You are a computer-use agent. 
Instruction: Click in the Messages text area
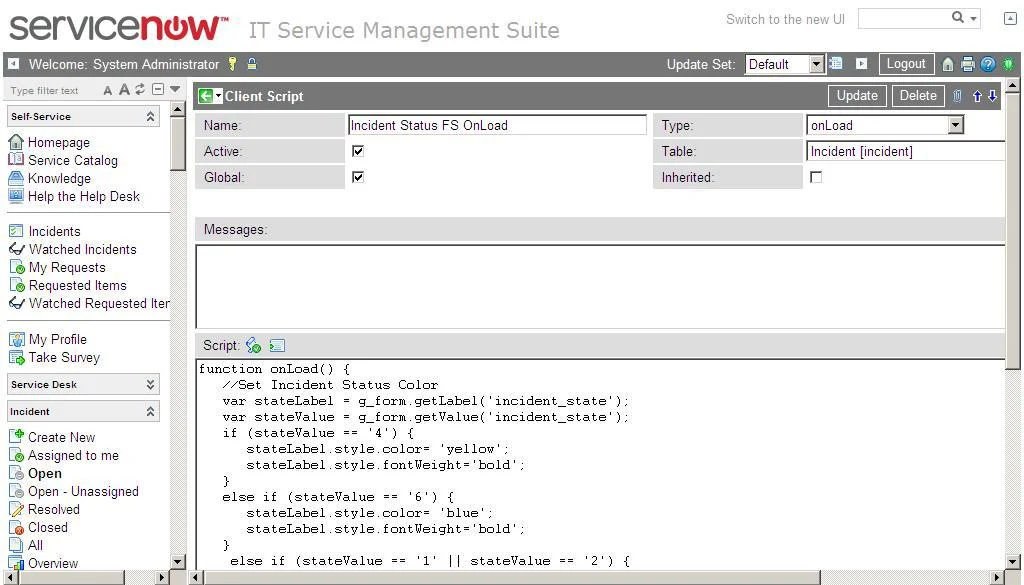point(600,287)
